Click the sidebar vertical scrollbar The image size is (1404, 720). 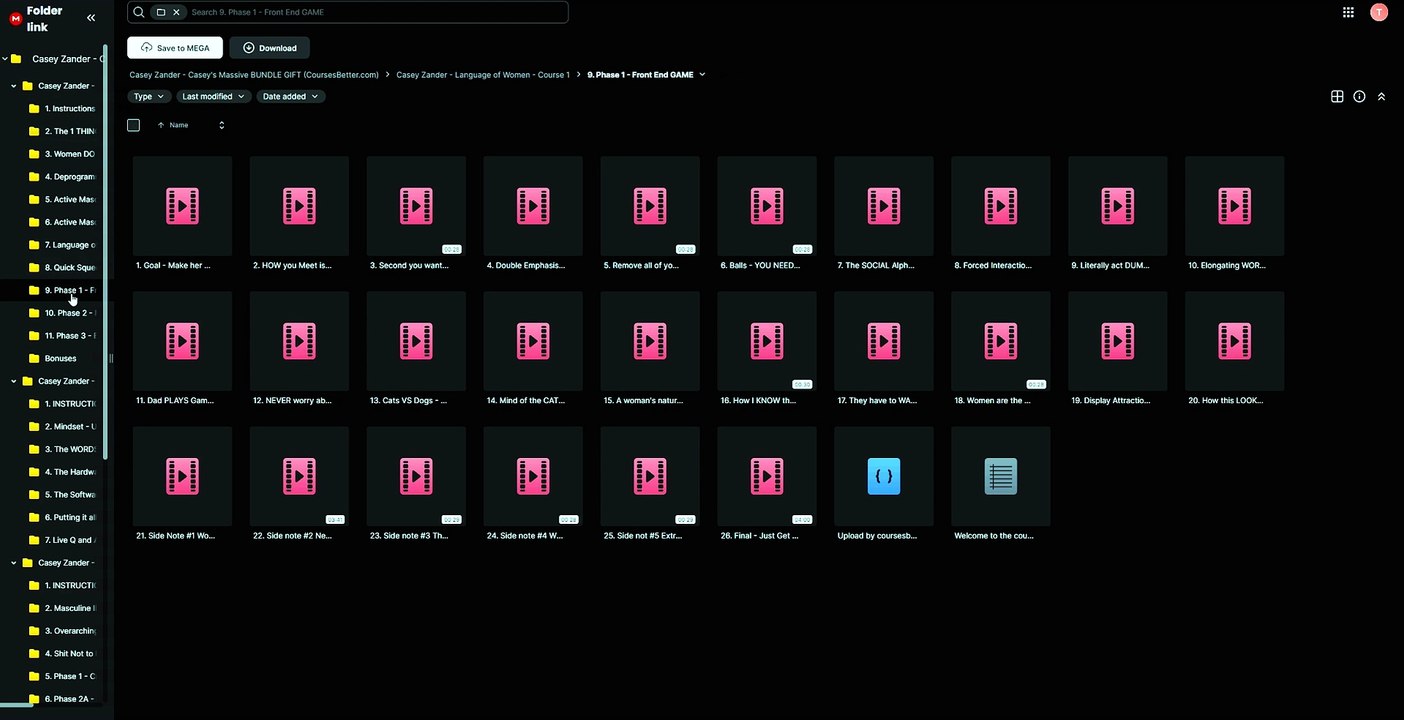[x=105, y=250]
